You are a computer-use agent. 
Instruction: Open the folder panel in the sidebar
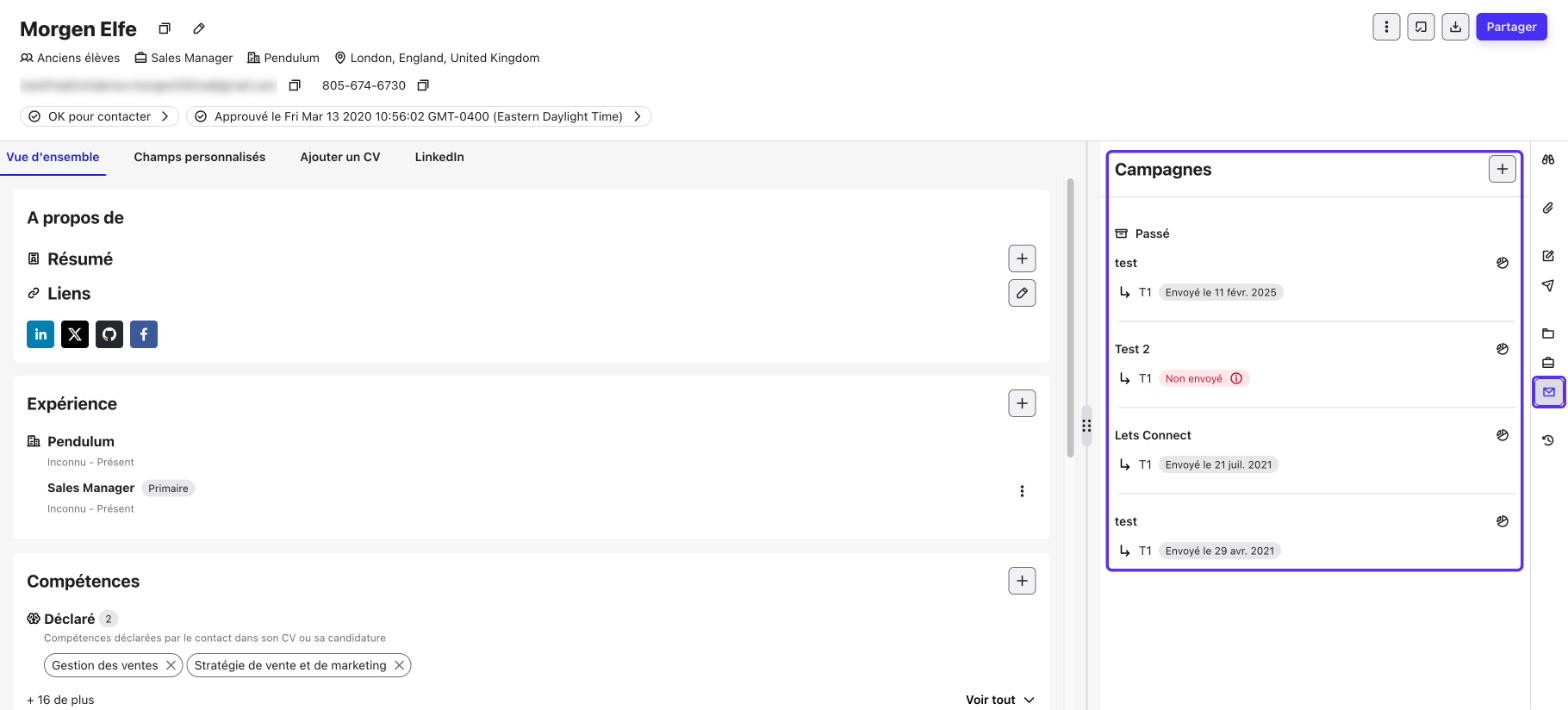(1548, 333)
